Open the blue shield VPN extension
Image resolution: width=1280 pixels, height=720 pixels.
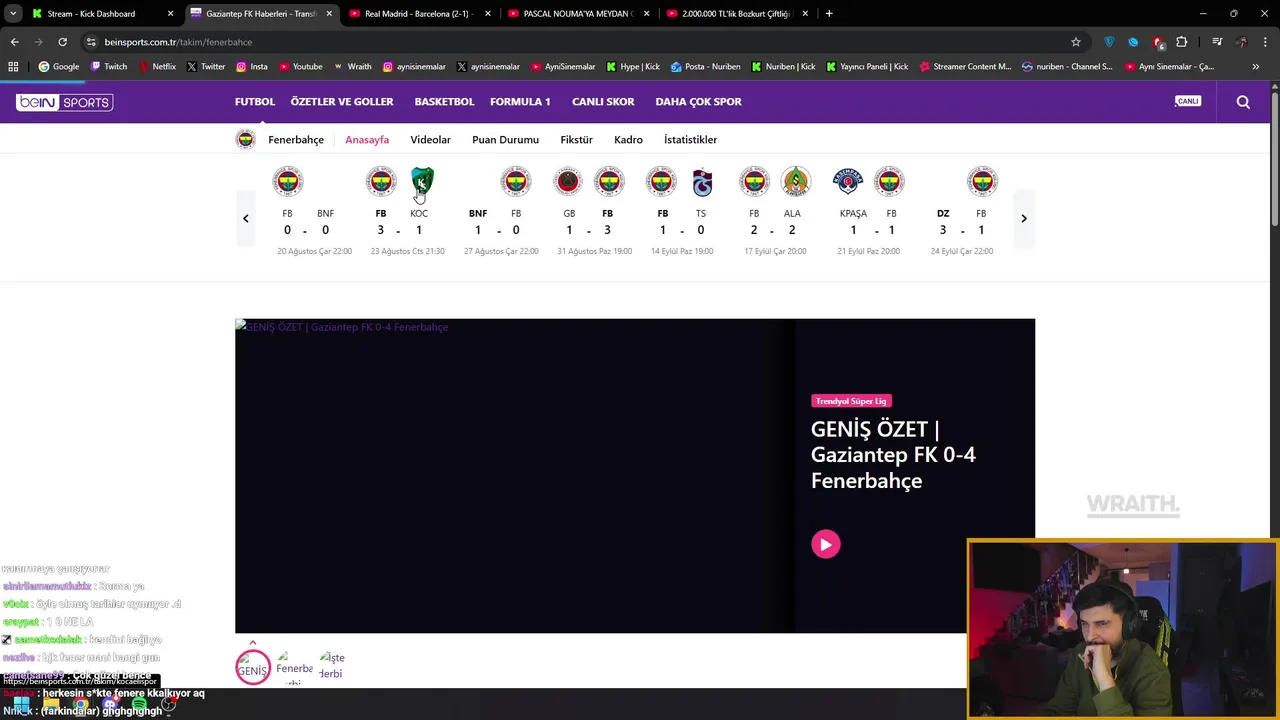(1109, 42)
